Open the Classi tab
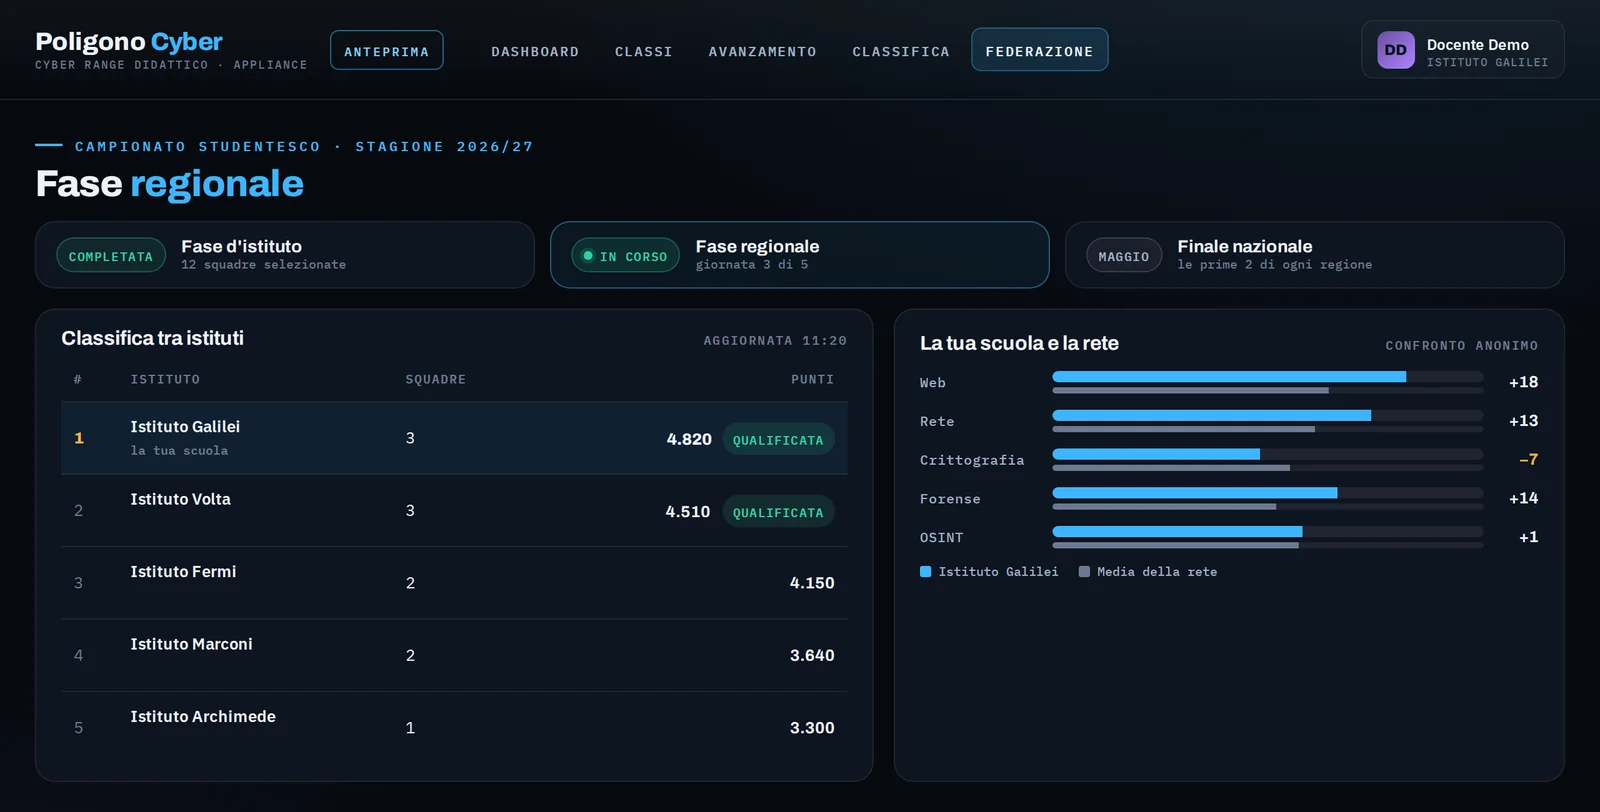 point(643,51)
